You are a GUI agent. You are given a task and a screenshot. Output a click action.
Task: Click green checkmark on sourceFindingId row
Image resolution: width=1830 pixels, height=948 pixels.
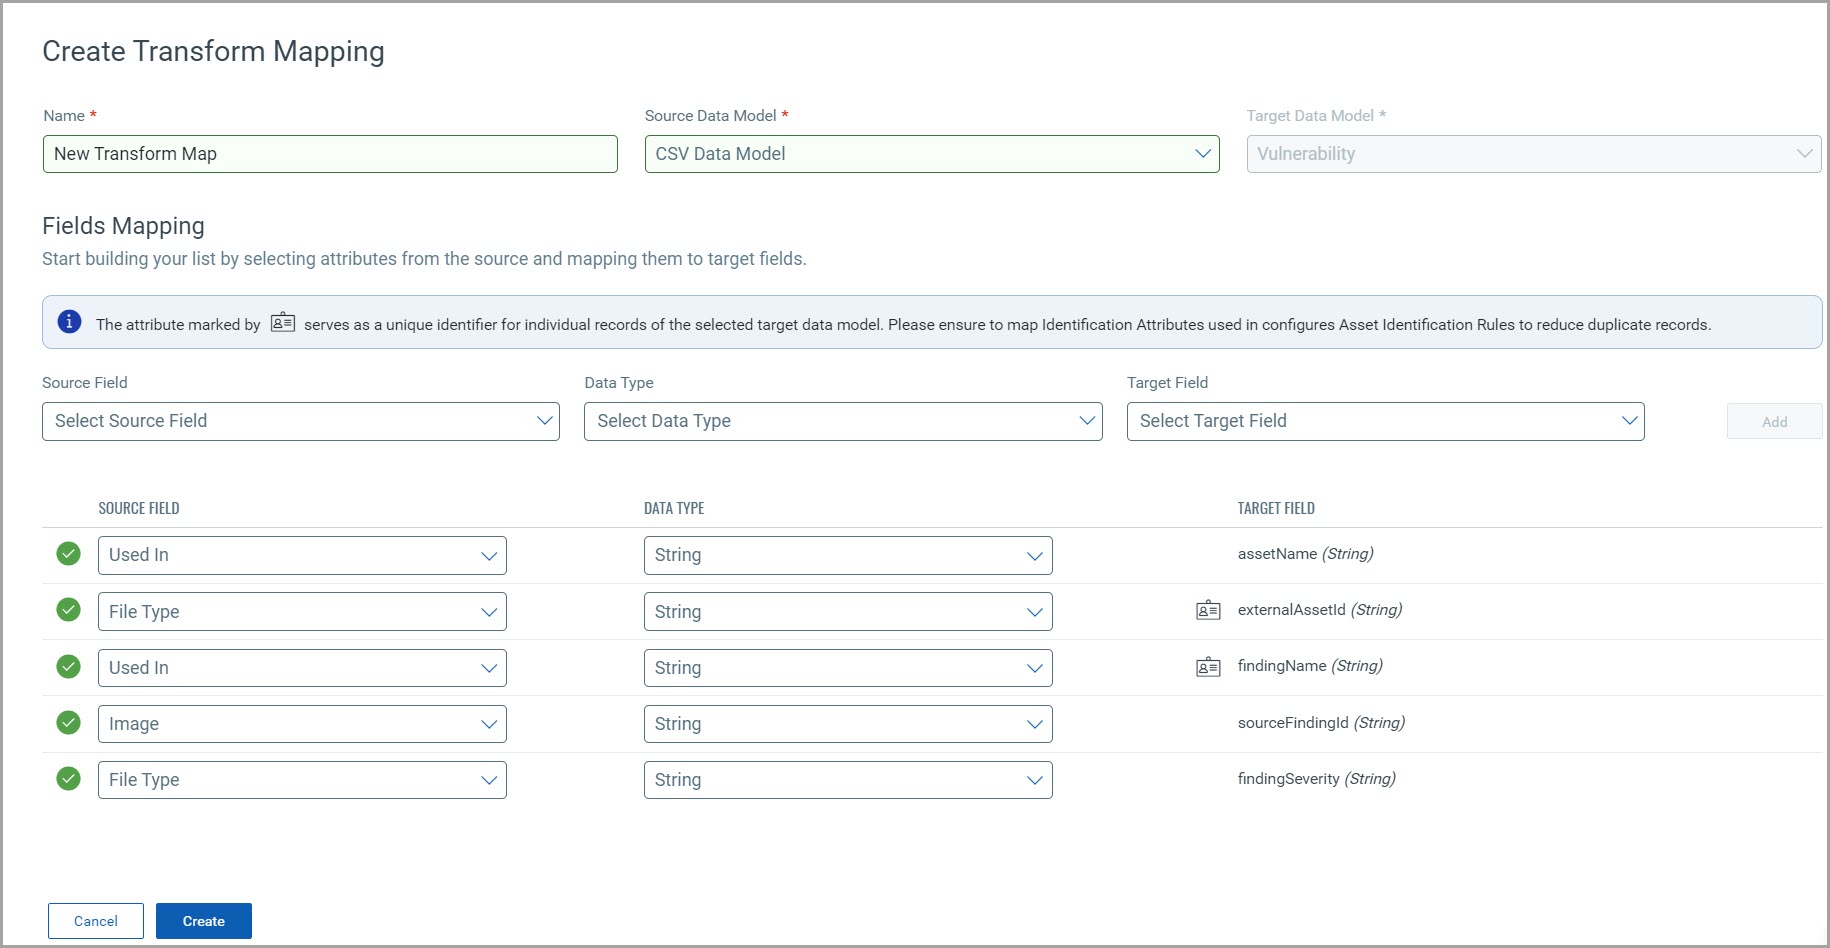coord(68,723)
